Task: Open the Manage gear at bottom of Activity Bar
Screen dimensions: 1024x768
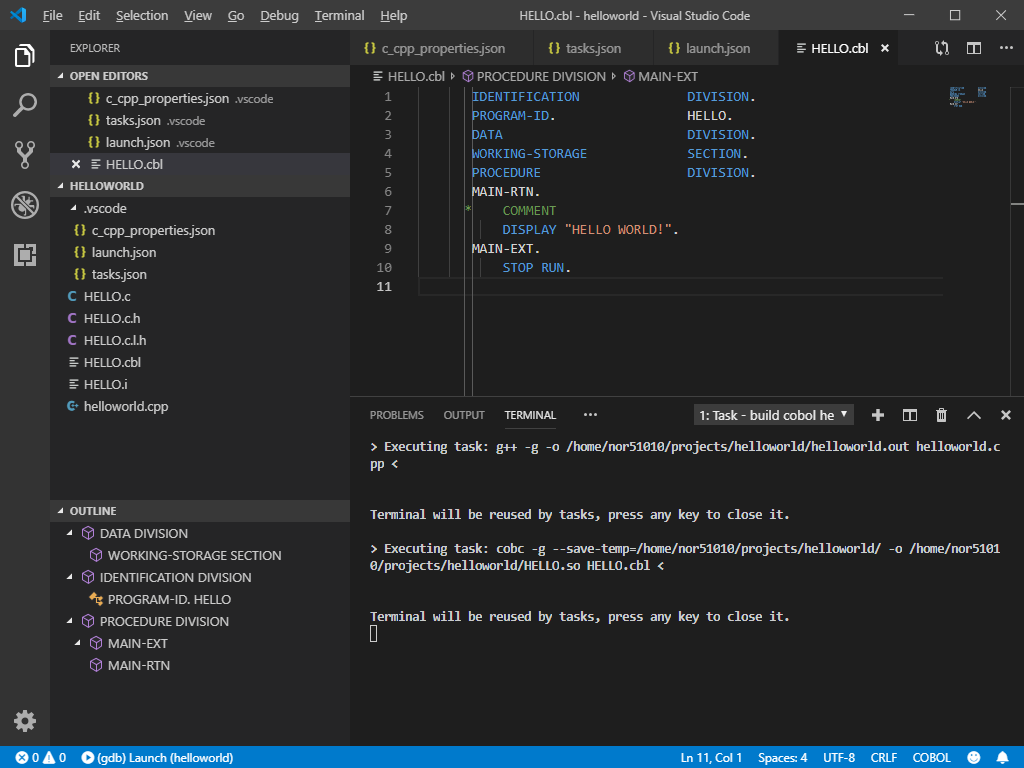Action: [24, 721]
